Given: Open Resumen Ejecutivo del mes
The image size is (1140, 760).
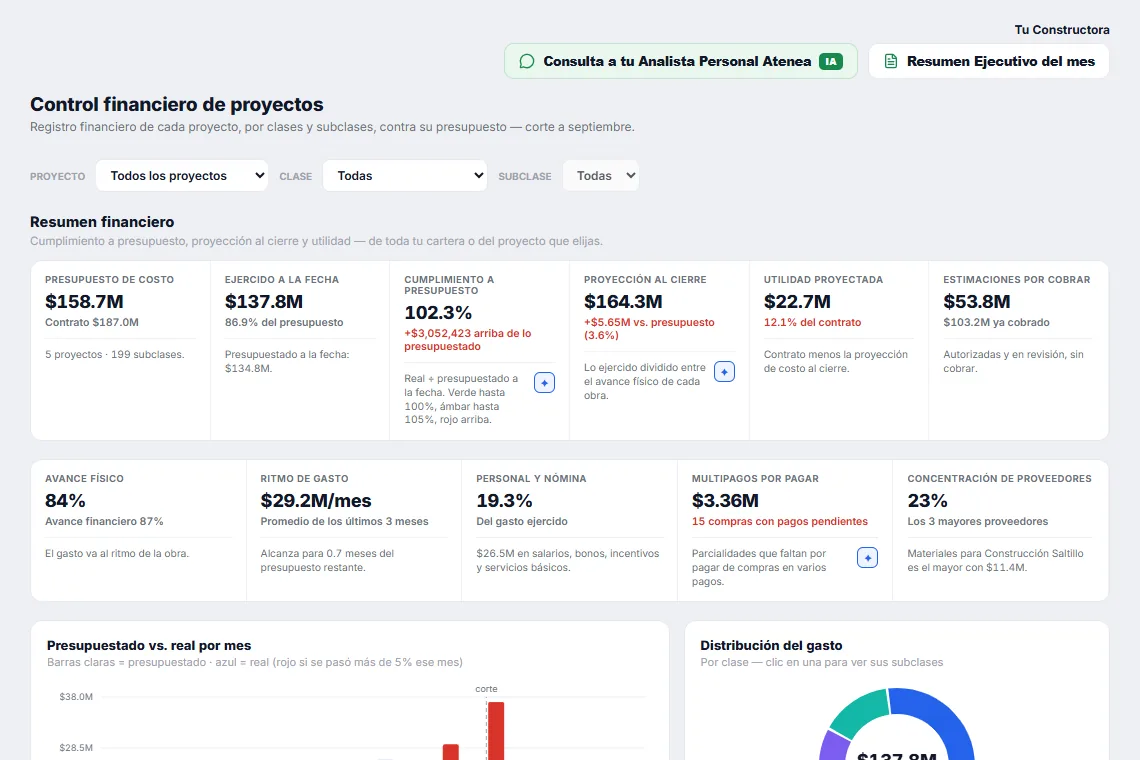Looking at the screenshot, I should [x=989, y=61].
